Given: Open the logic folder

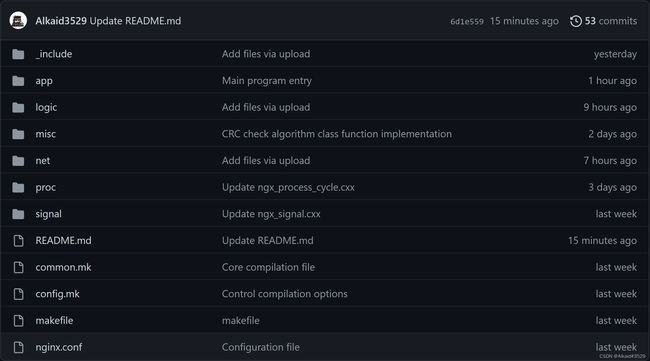Looking at the screenshot, I should pos(46,107).
